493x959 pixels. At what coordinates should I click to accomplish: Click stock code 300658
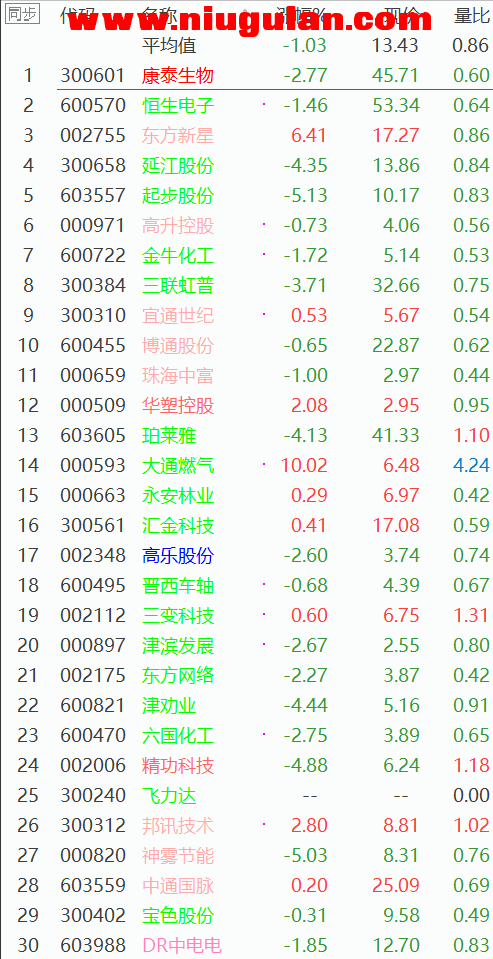coord(93,165)
